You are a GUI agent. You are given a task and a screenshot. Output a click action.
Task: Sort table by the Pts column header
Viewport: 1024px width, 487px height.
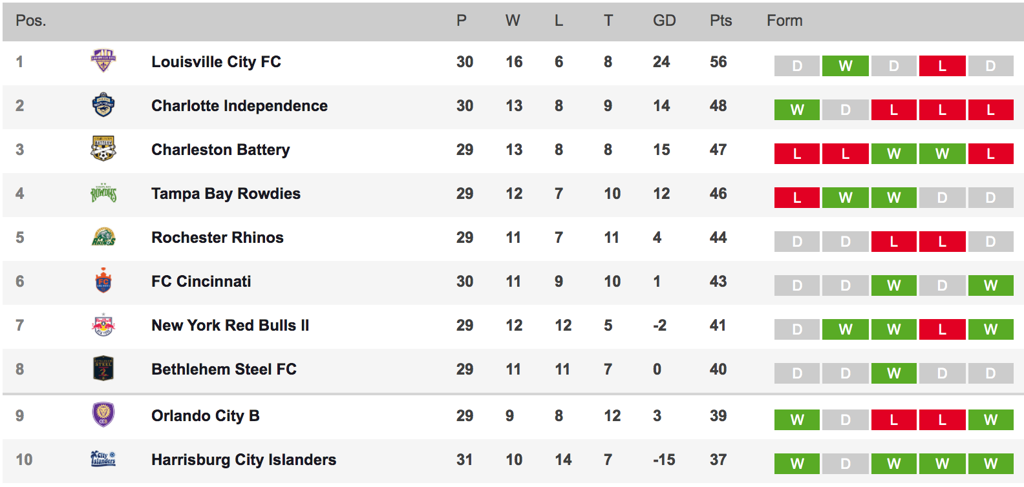click(x=721, y=21)
